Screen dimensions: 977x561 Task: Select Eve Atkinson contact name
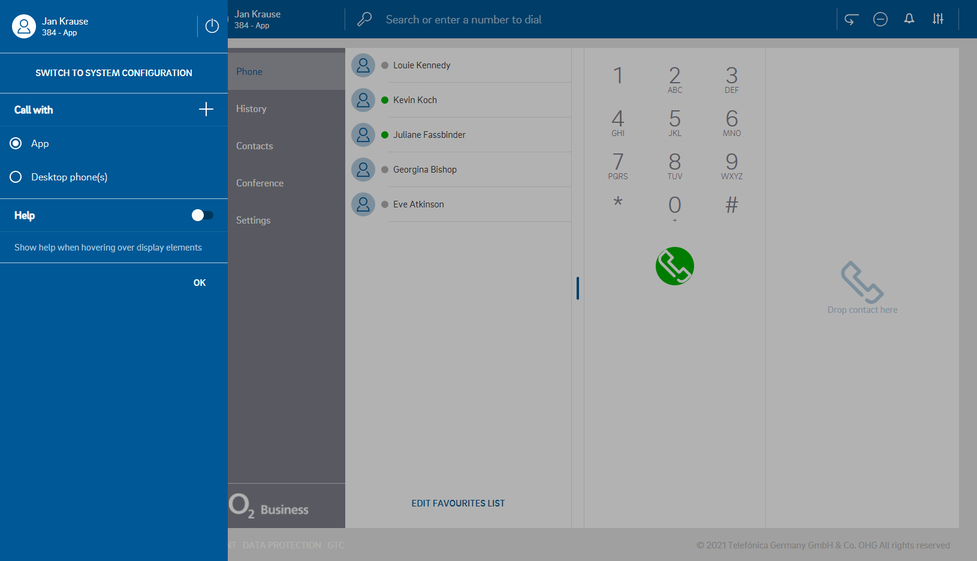click(419, 204)
